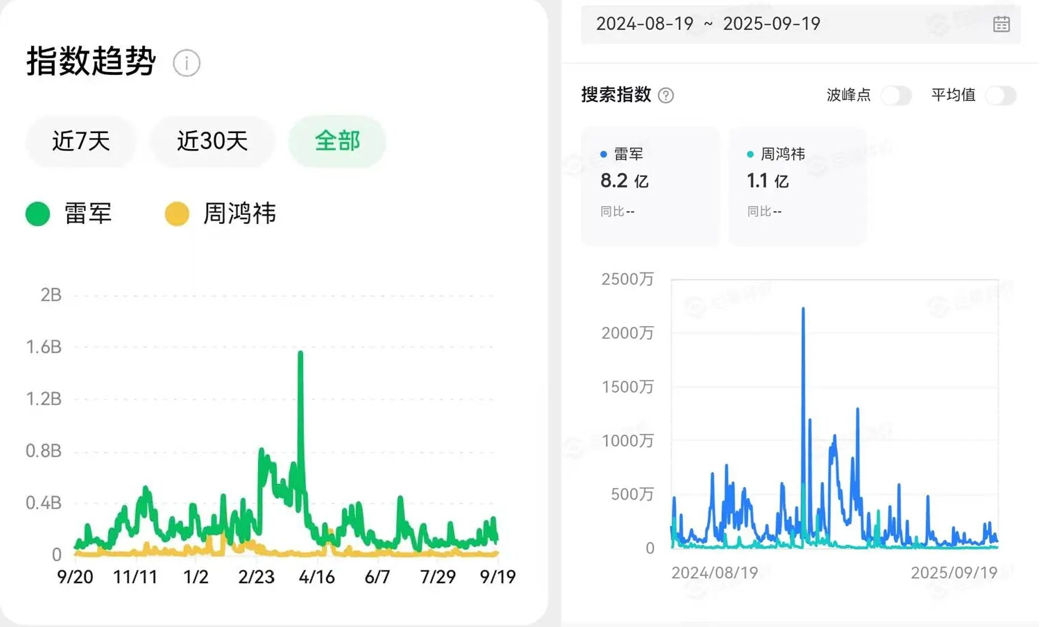The height and width of the screenshot is (627, 1046).
Task: Choose the 全部 time range tab
Action: point(337,141)
